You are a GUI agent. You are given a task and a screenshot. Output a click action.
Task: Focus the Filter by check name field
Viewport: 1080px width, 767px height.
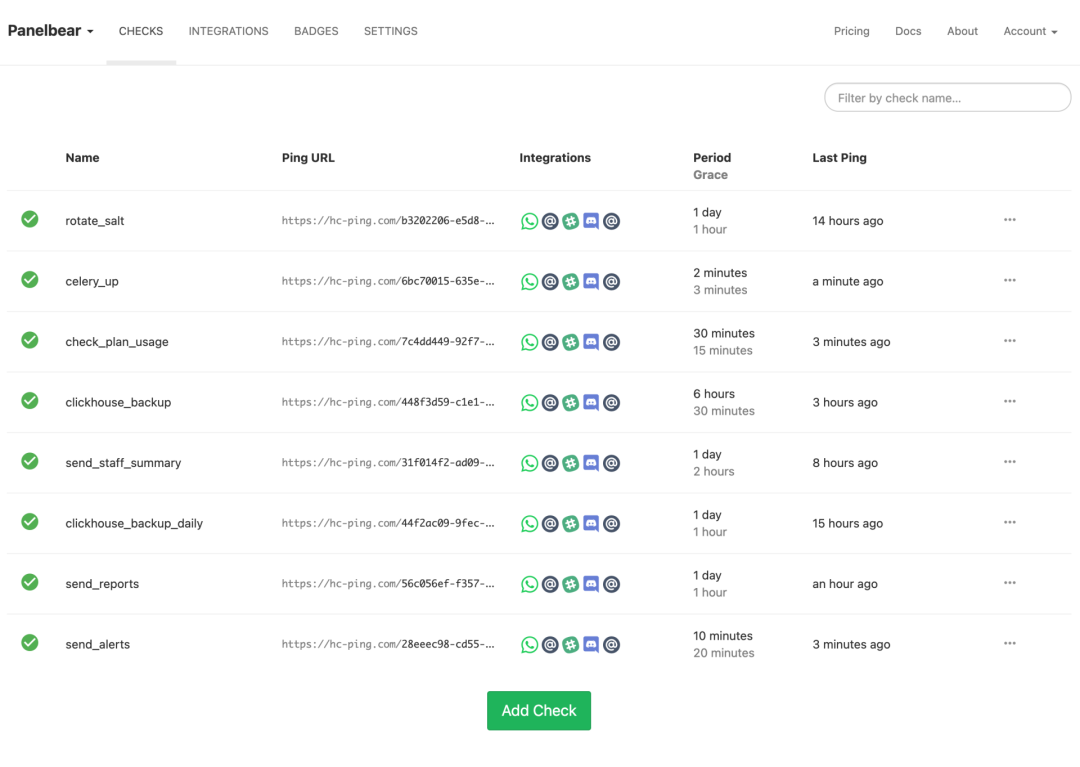tap(947, 98)
